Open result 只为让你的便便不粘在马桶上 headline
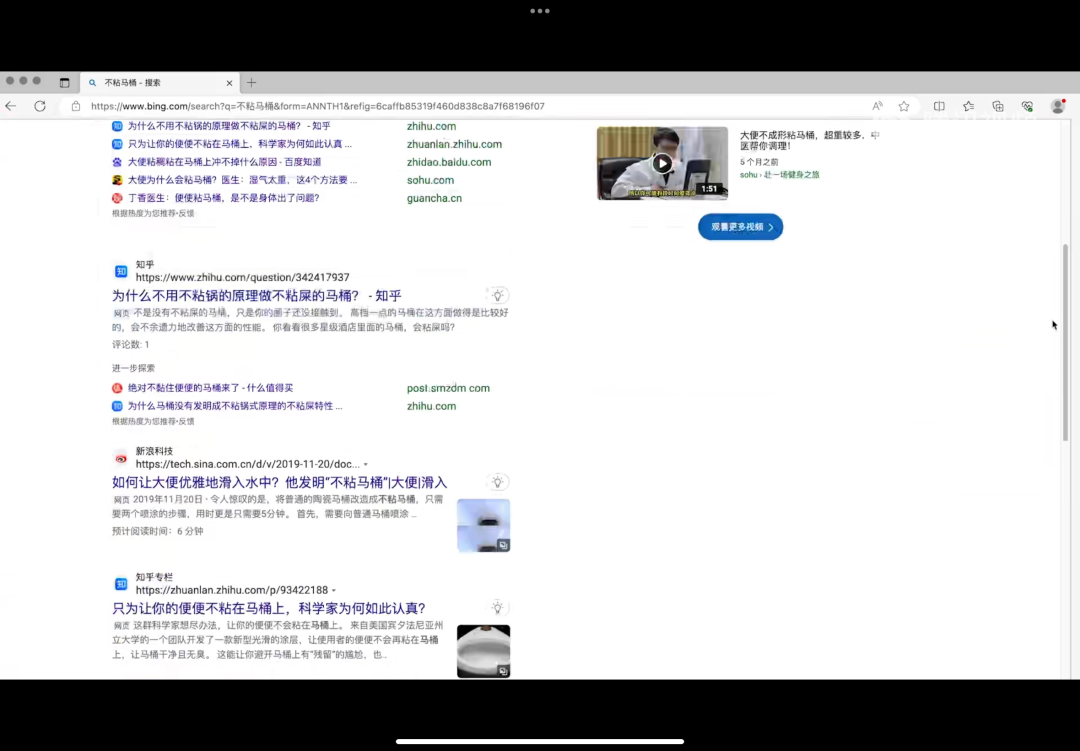Image resolution: width=1080 pixels, height=751 pixels. click(x=269, y=608)
